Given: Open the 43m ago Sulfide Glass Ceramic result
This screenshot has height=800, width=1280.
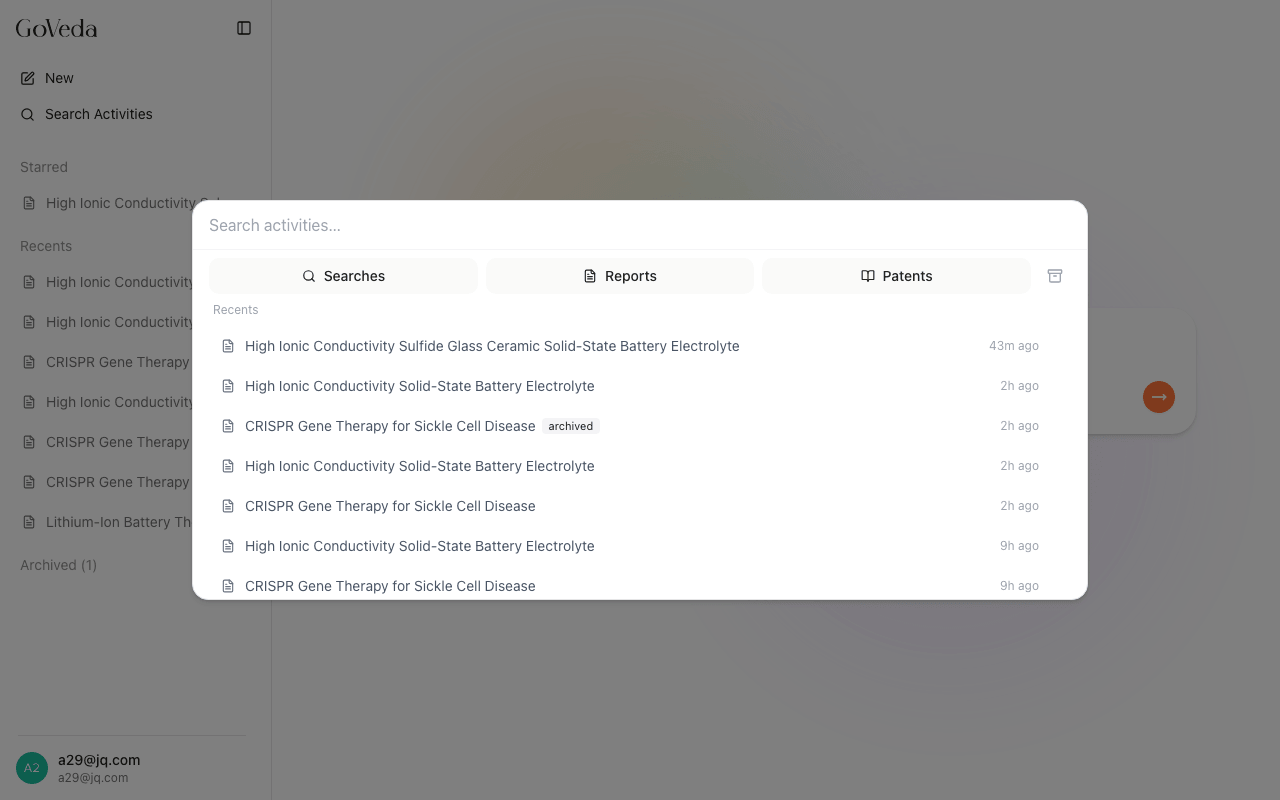Looking at the screenshot, I should pyautogui.click(x=492, y=346).
